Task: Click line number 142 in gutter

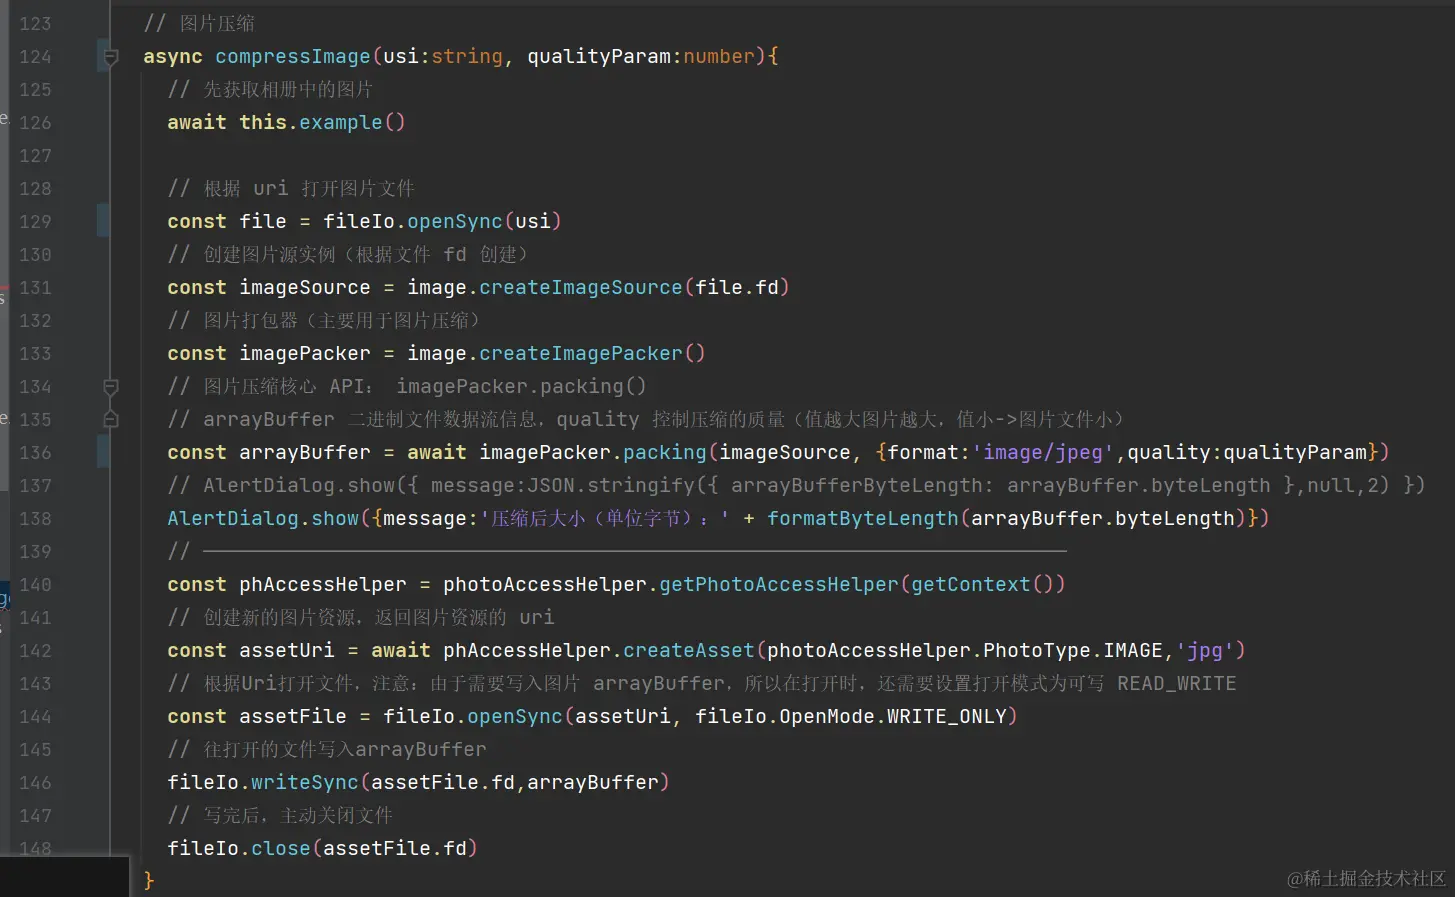Action: tap(35, 651)
